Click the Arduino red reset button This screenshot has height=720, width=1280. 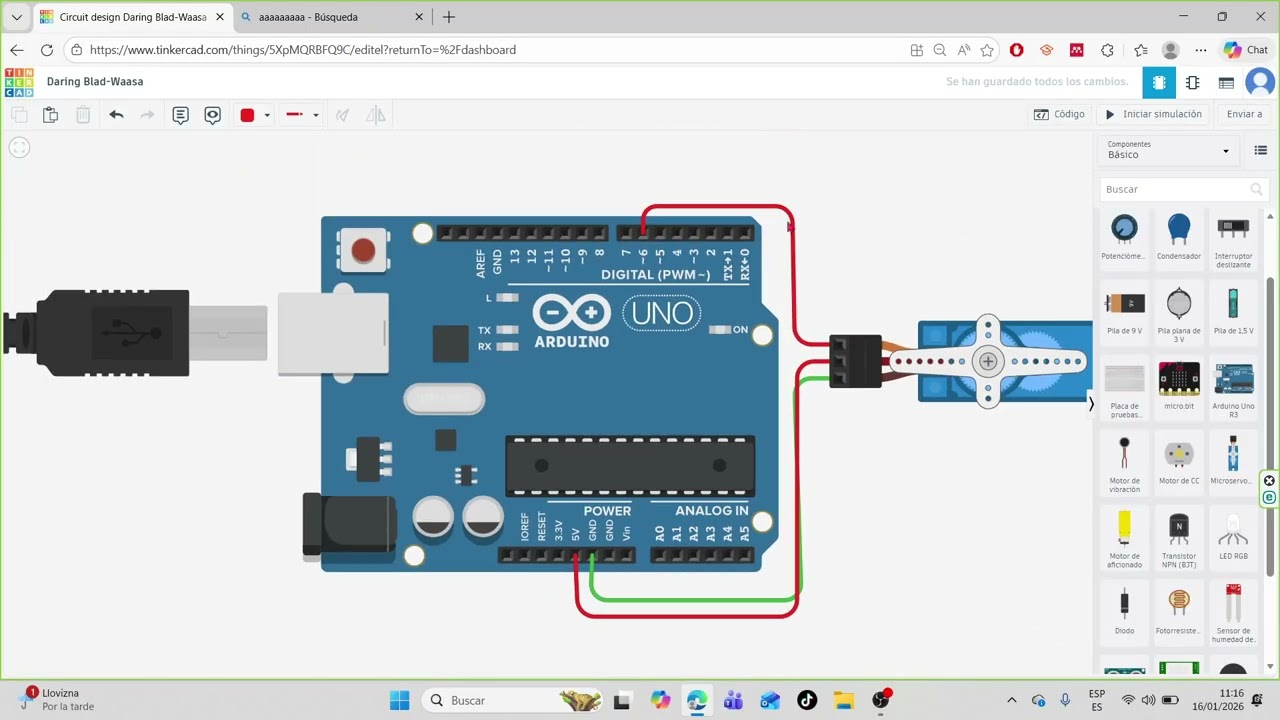click(363, 250)
